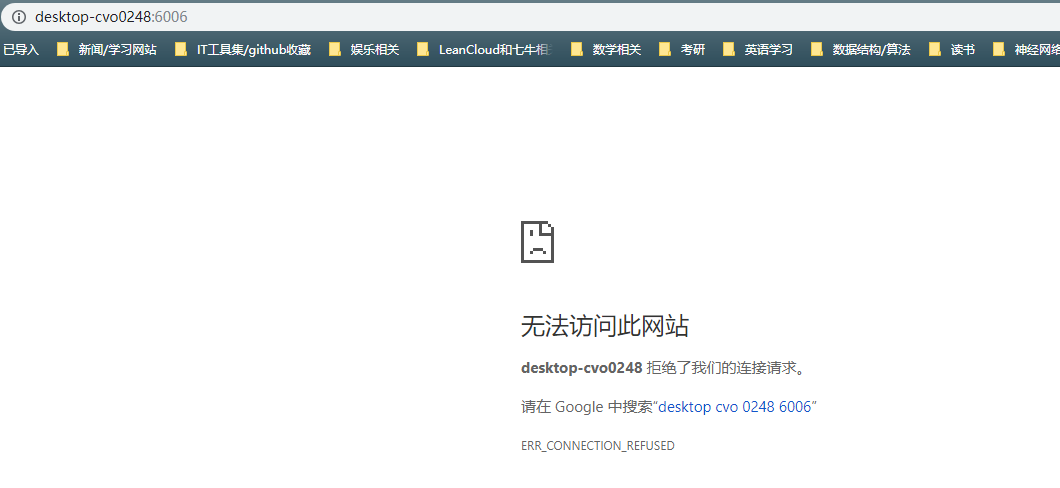Screen dimensions: 1060x488
Task: Click the 拒绝了我们的连接请求 message text
Action: coord(727,368)
